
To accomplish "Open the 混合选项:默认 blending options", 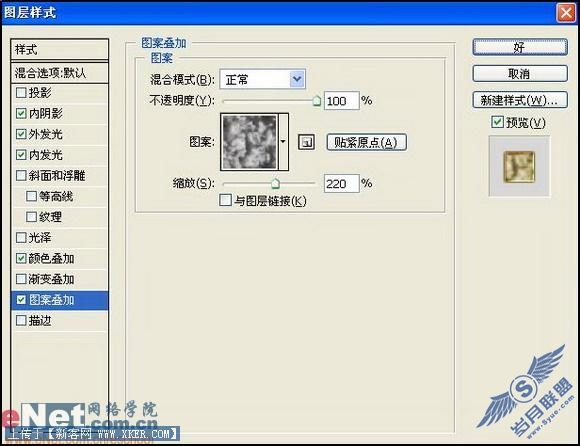I will coord(60,73).
